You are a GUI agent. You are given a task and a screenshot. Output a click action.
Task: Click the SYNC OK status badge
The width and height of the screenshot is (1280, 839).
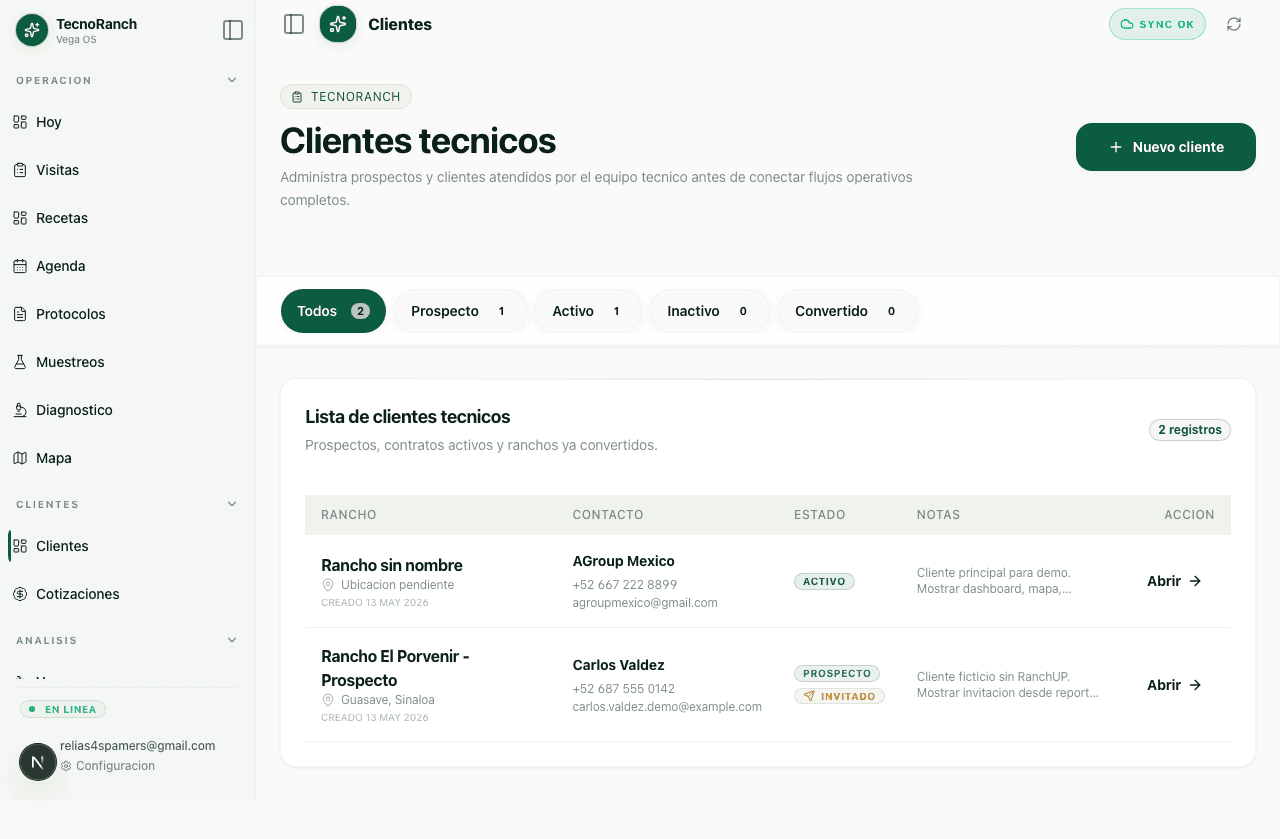click(1157, 24)
